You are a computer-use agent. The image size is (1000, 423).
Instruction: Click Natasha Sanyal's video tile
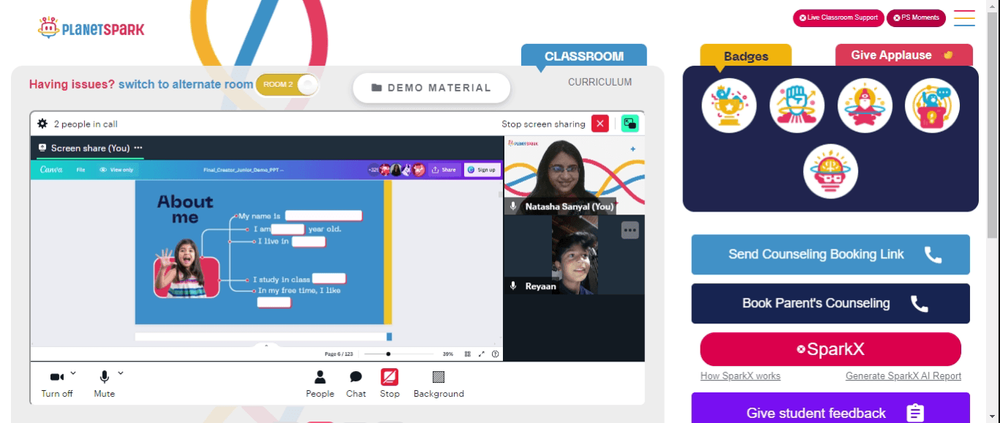[574, 175]
